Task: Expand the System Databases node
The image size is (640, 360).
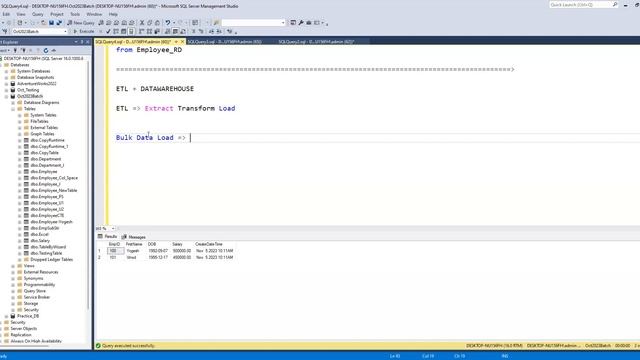Action: [x=7, y=71]
